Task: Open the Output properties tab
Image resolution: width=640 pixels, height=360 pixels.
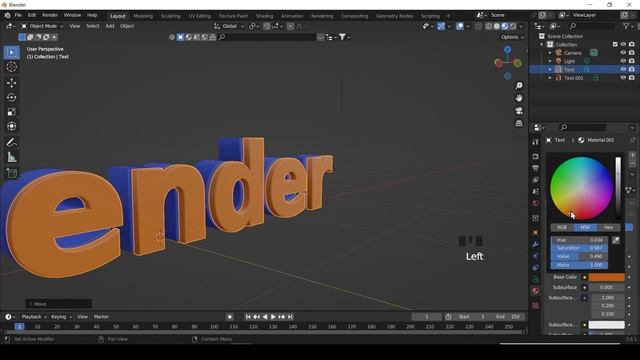Action: click(x=536, y=168)
